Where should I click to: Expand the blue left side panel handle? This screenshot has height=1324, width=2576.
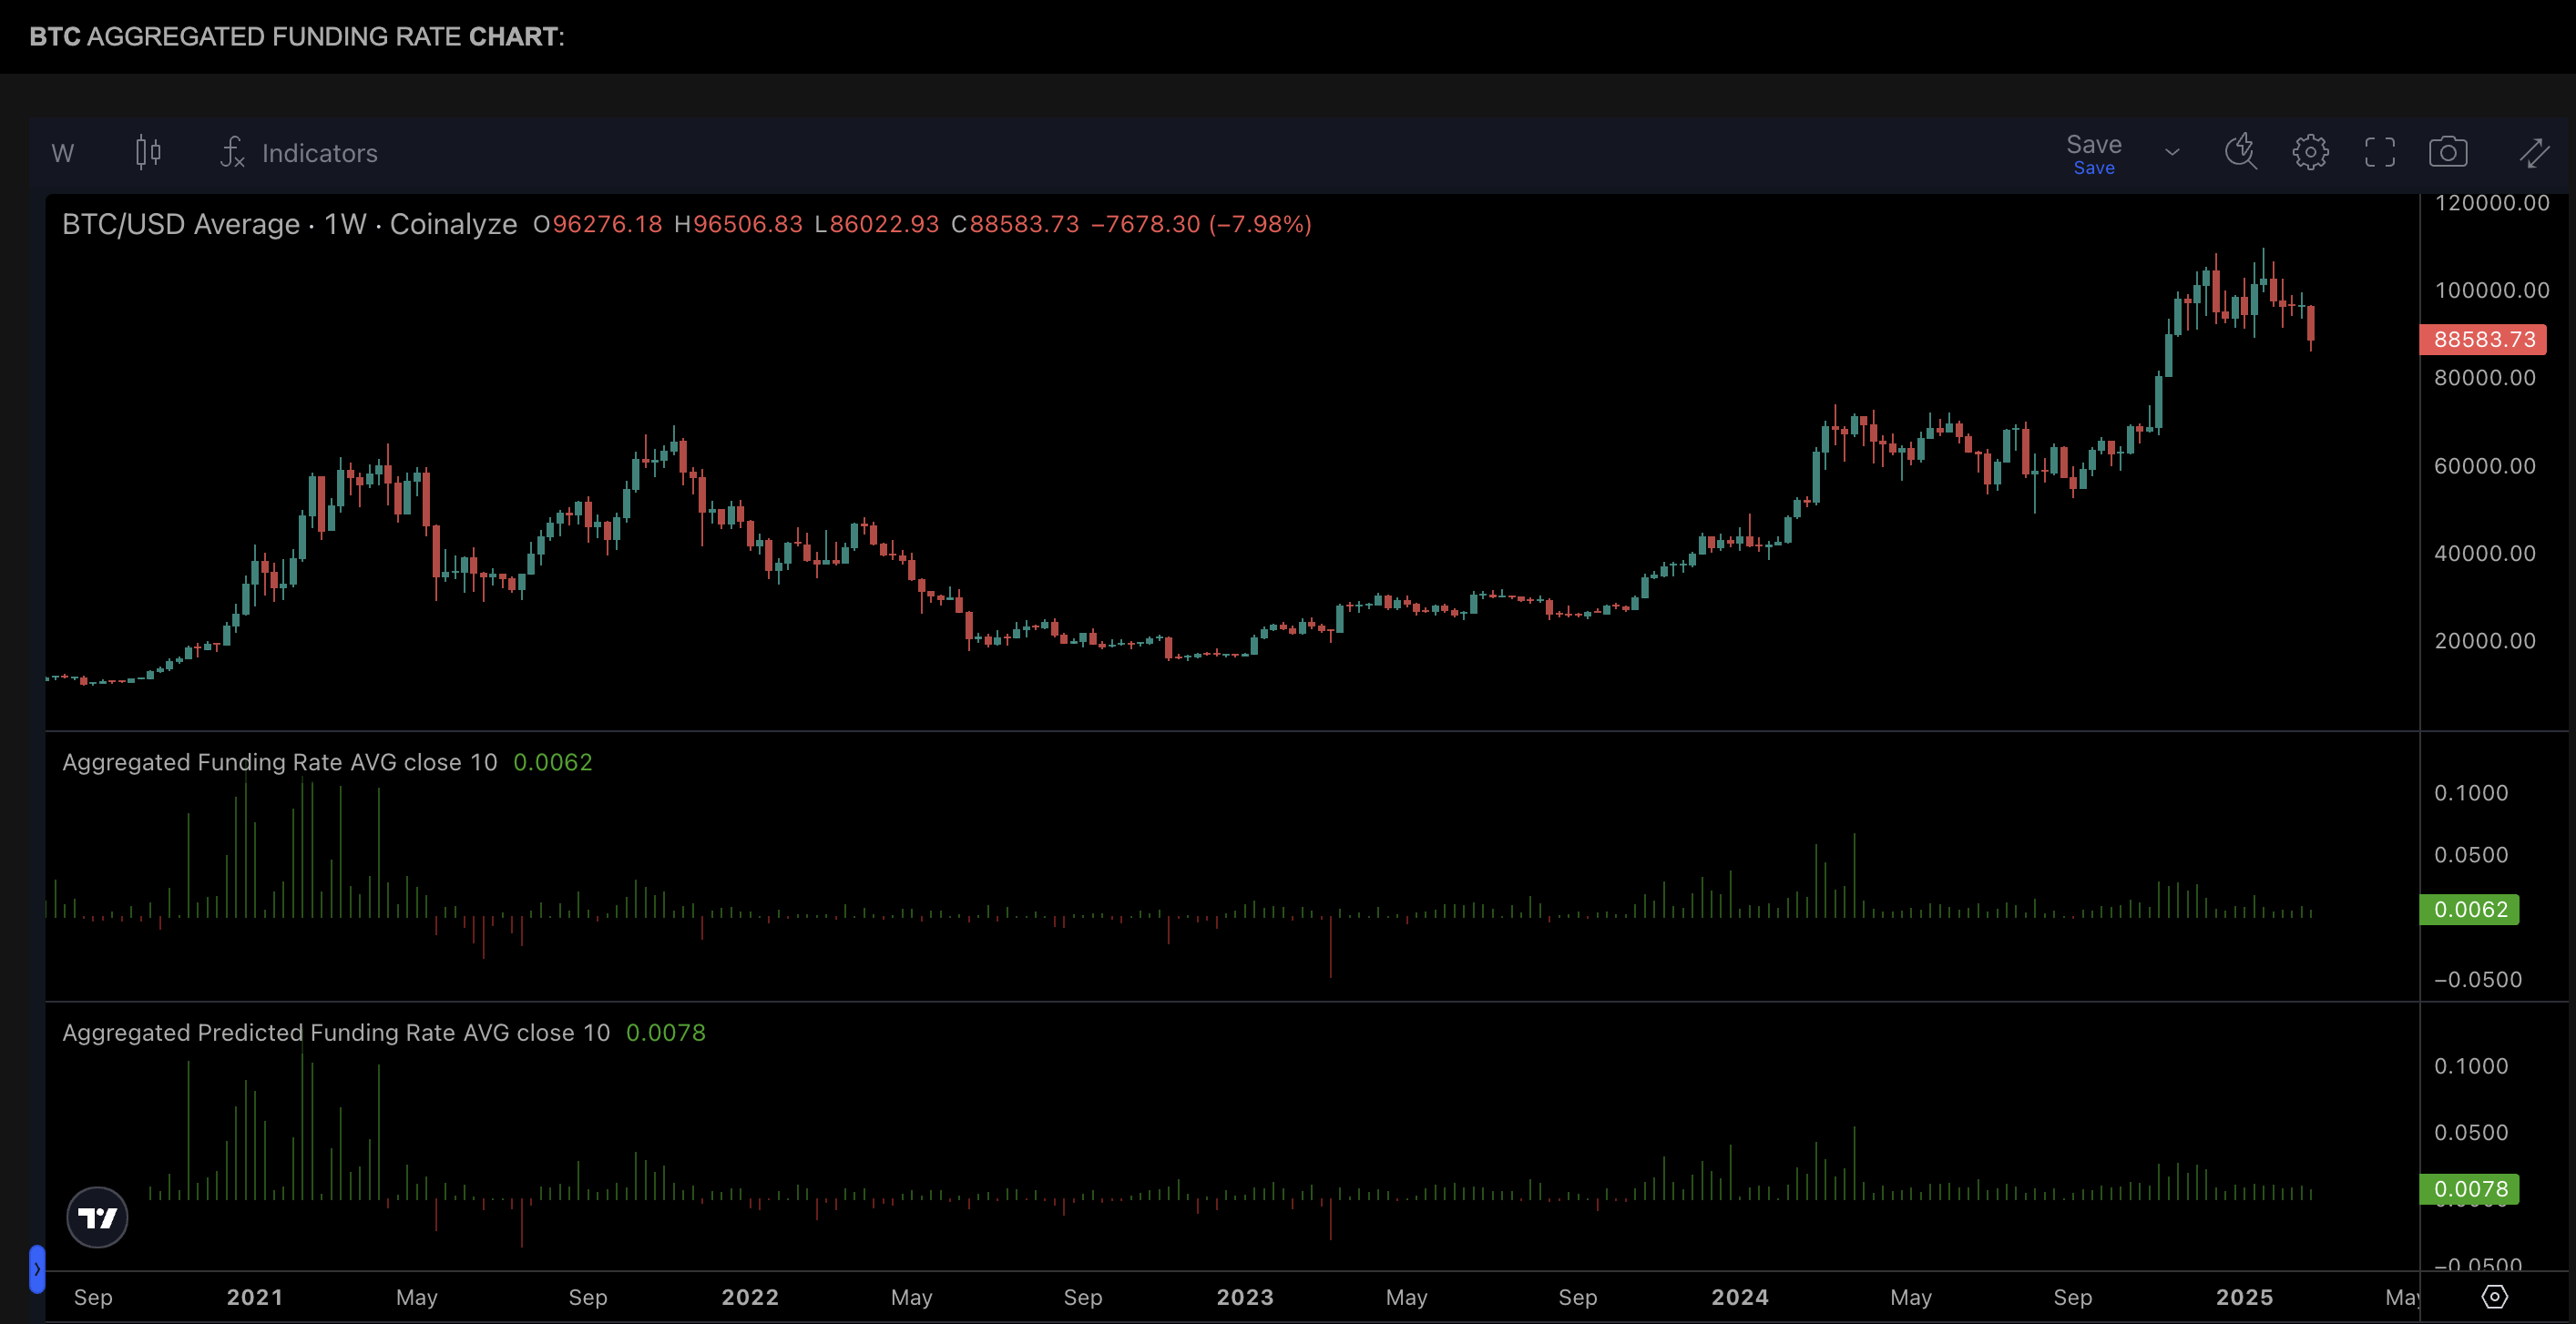point(37,1268)
